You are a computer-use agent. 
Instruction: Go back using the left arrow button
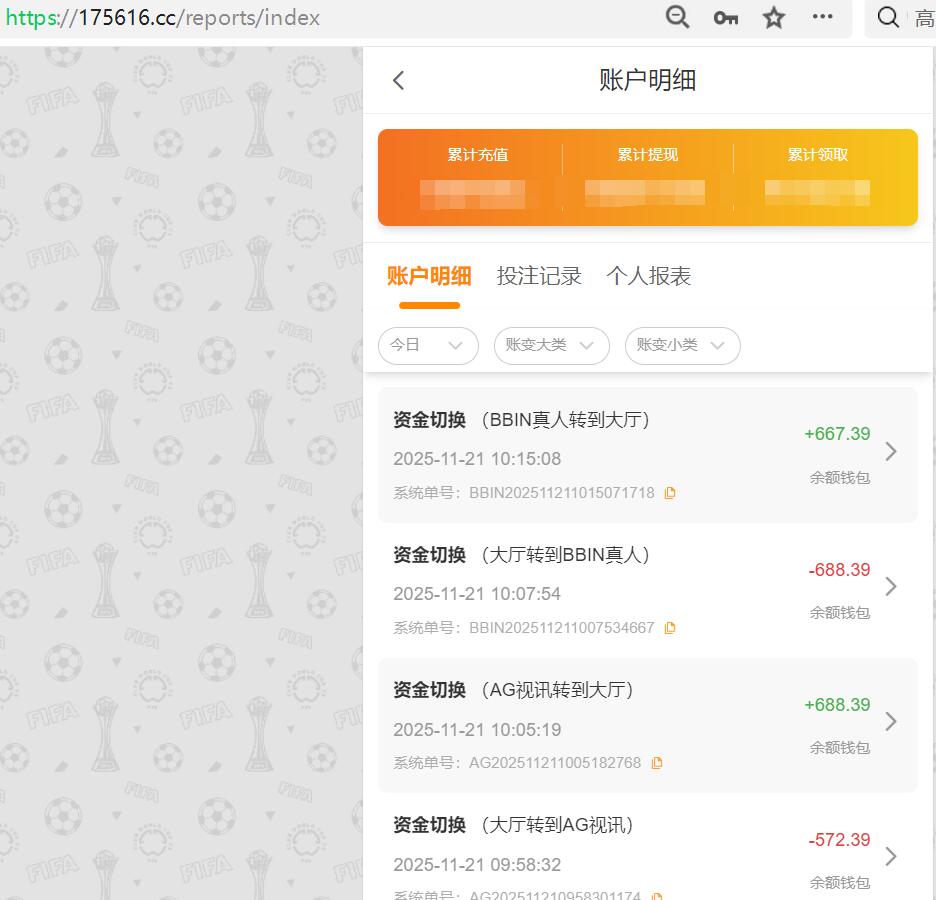tap(398, 80)
